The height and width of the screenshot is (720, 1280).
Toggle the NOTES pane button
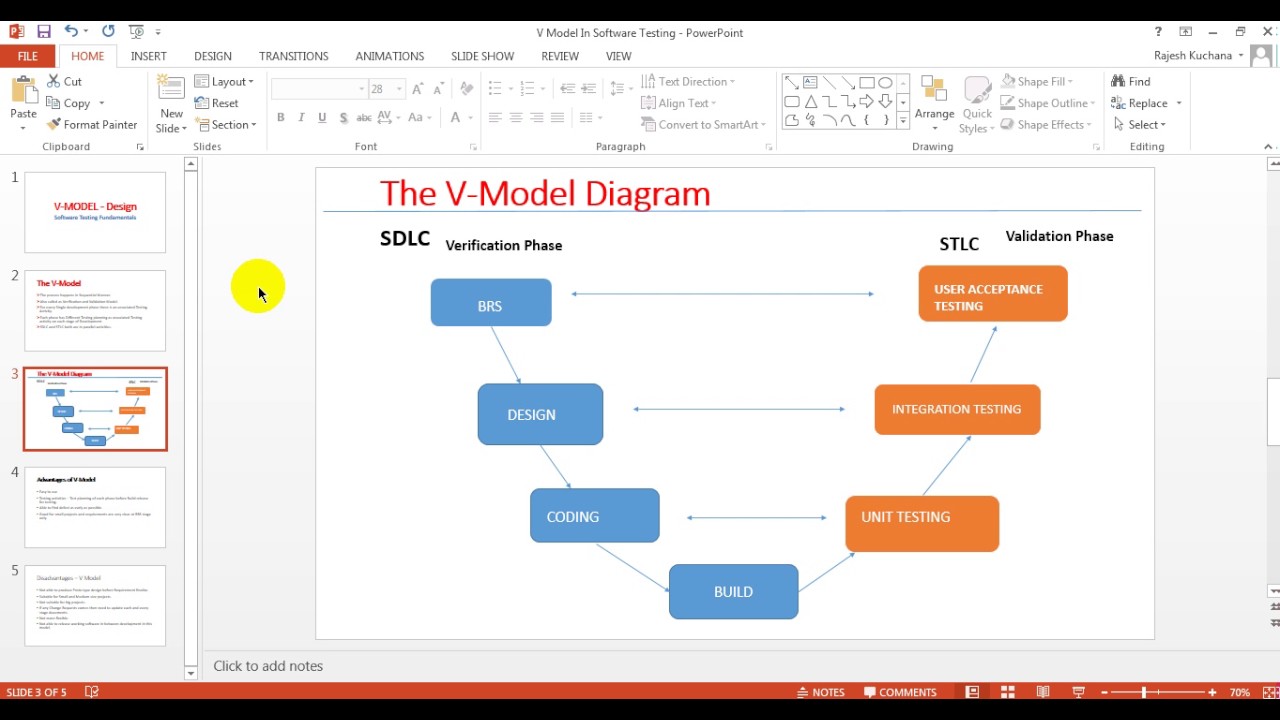point(822,692)
